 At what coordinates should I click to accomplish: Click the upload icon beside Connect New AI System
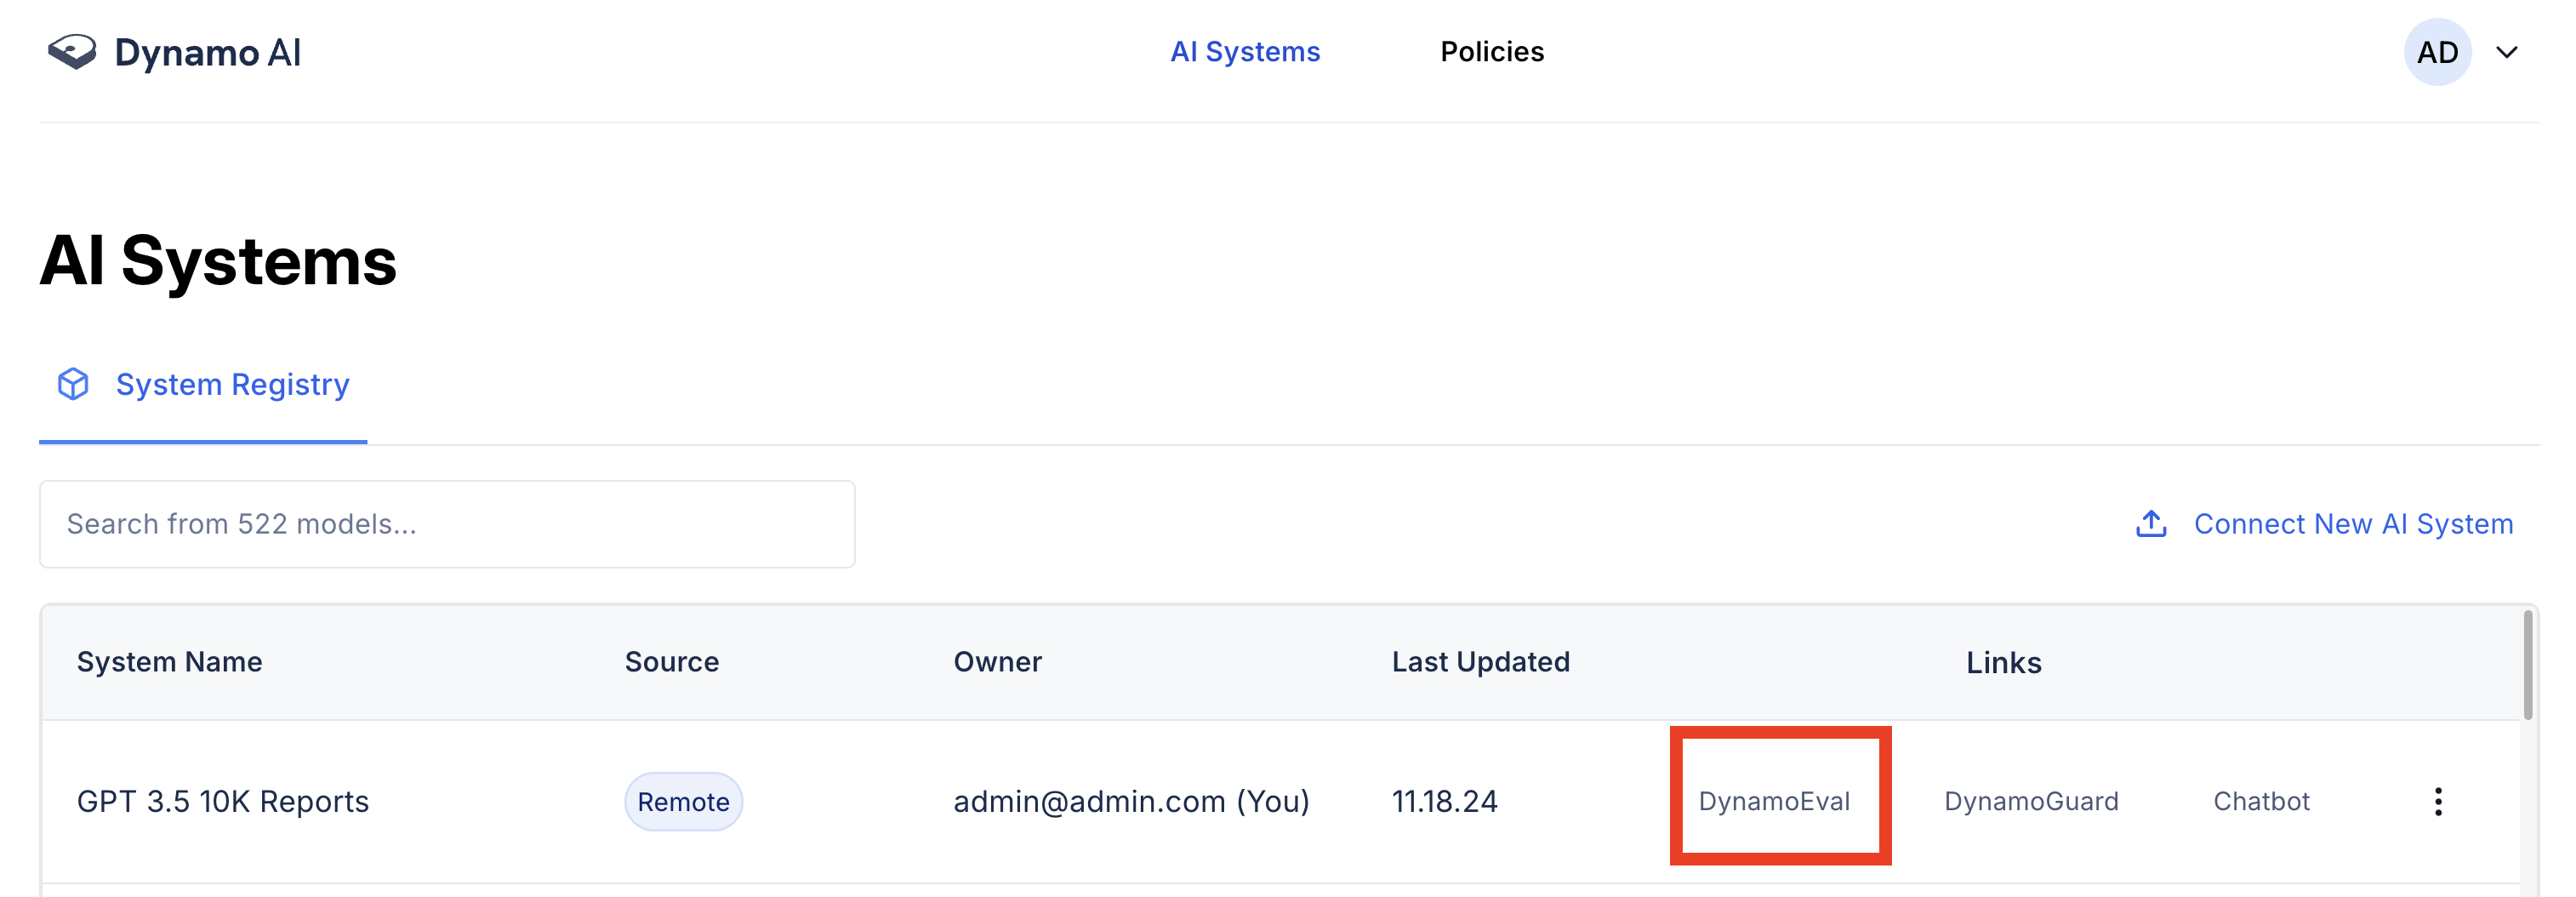tap(2151, 524)
